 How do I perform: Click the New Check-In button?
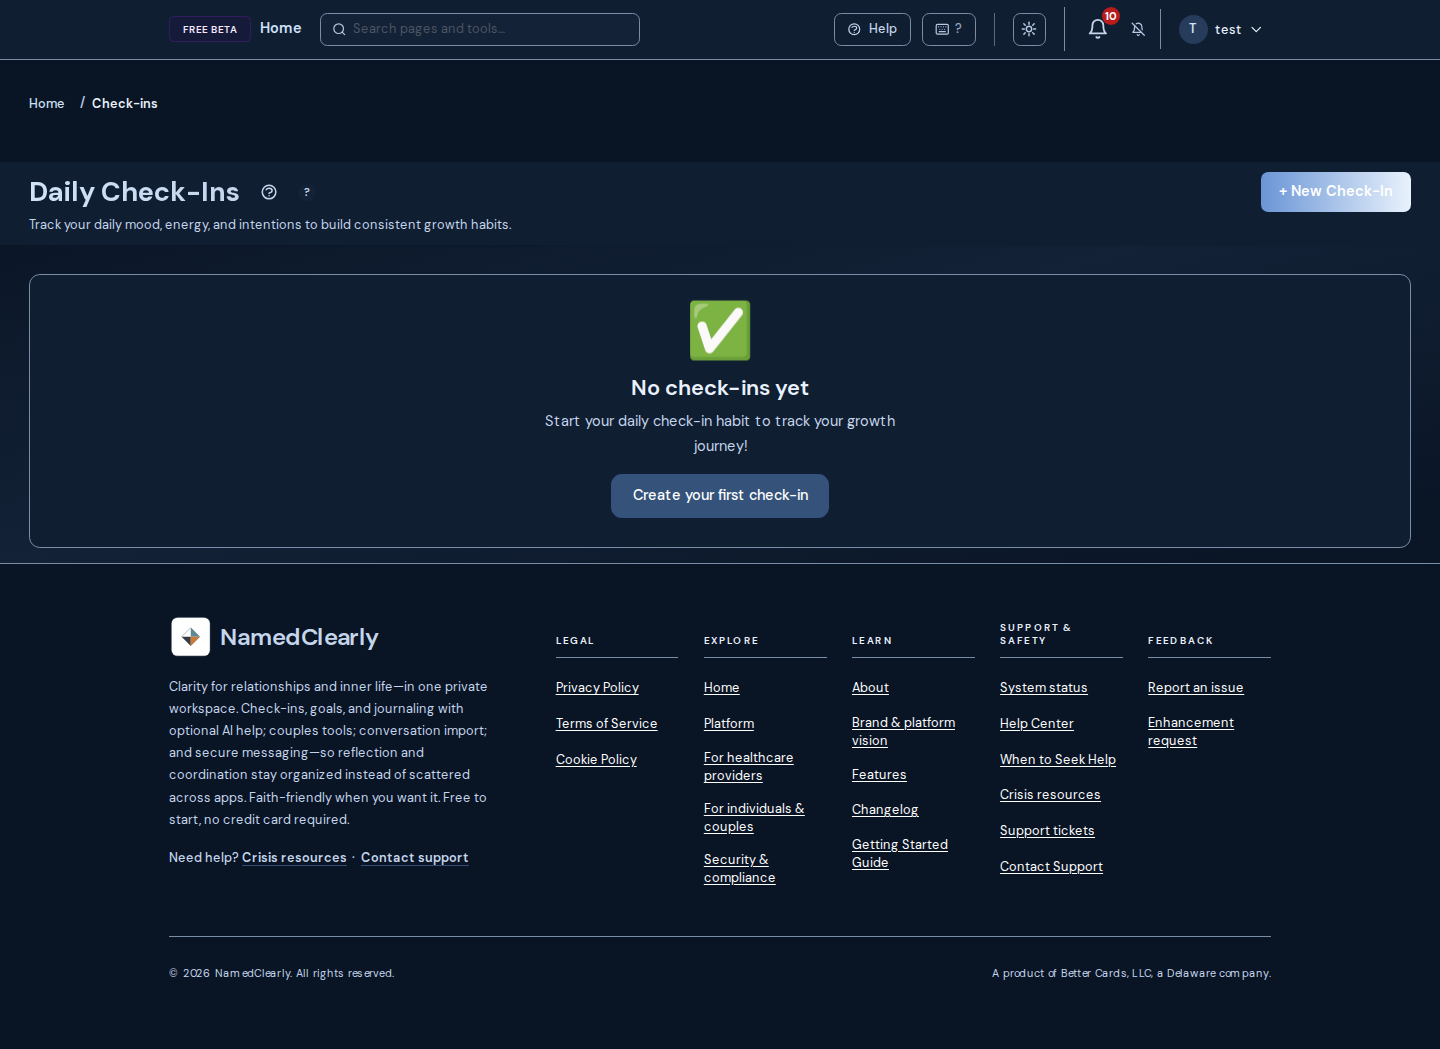pos(1335,192)
